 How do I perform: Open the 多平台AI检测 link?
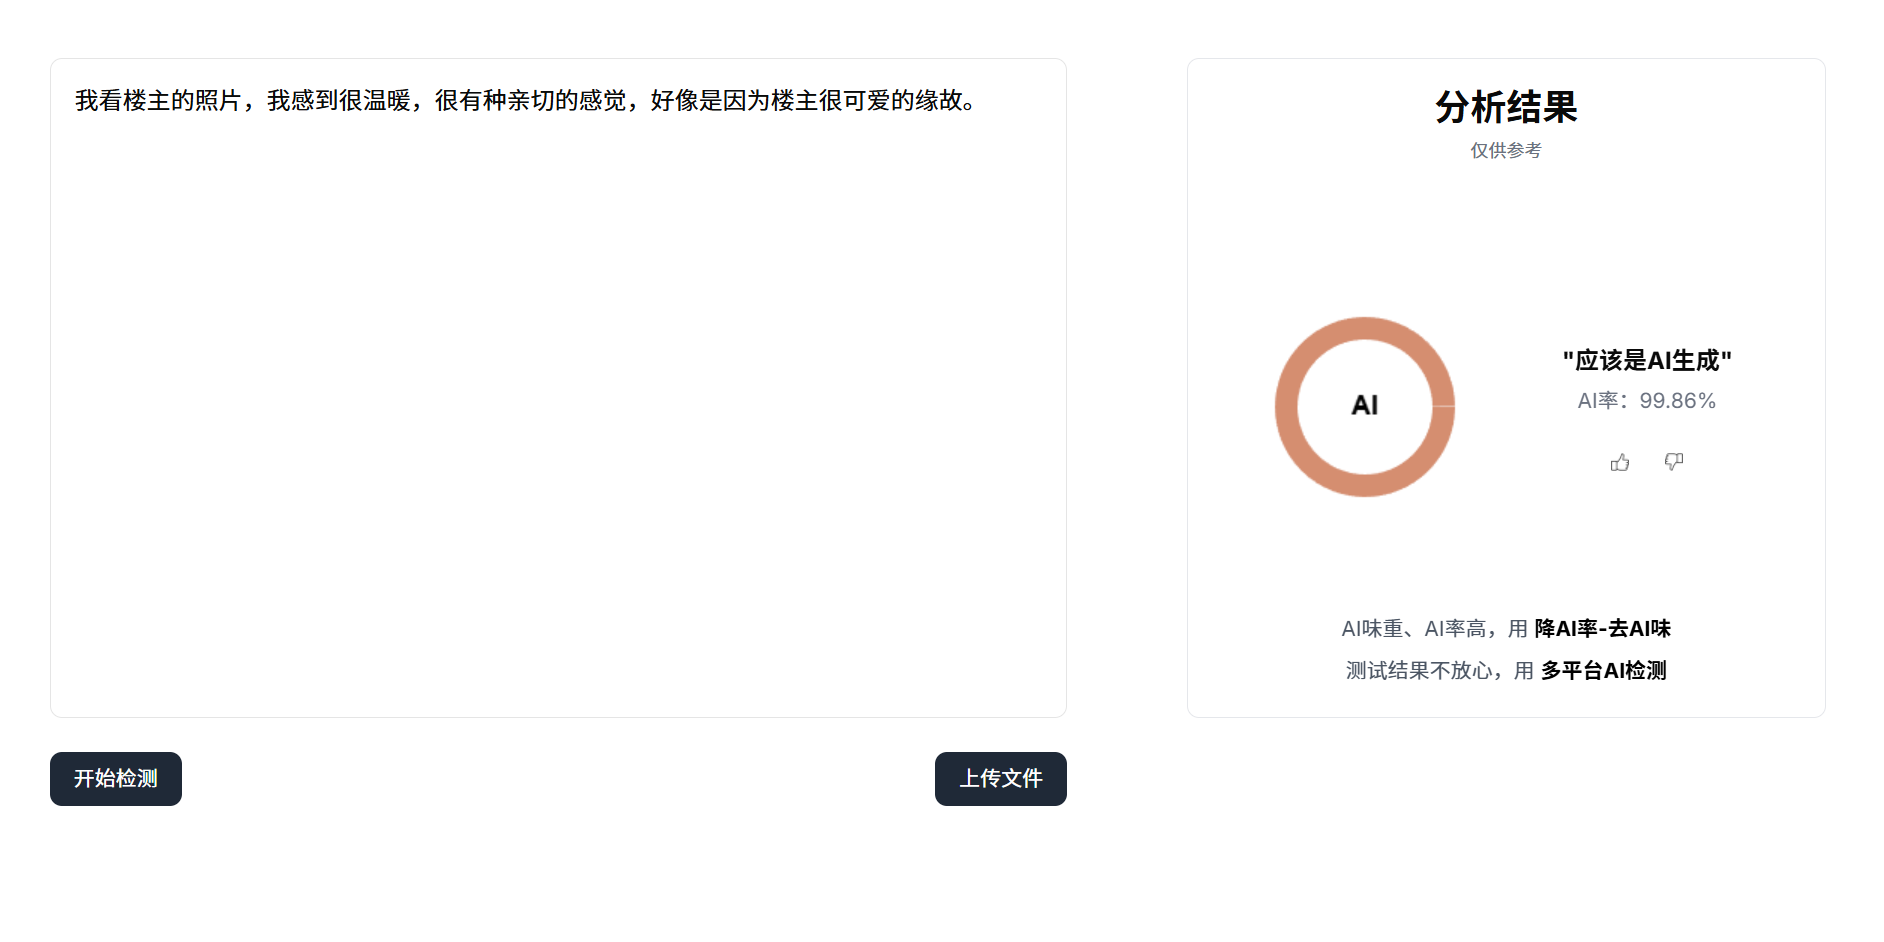tap(1603, 671)
